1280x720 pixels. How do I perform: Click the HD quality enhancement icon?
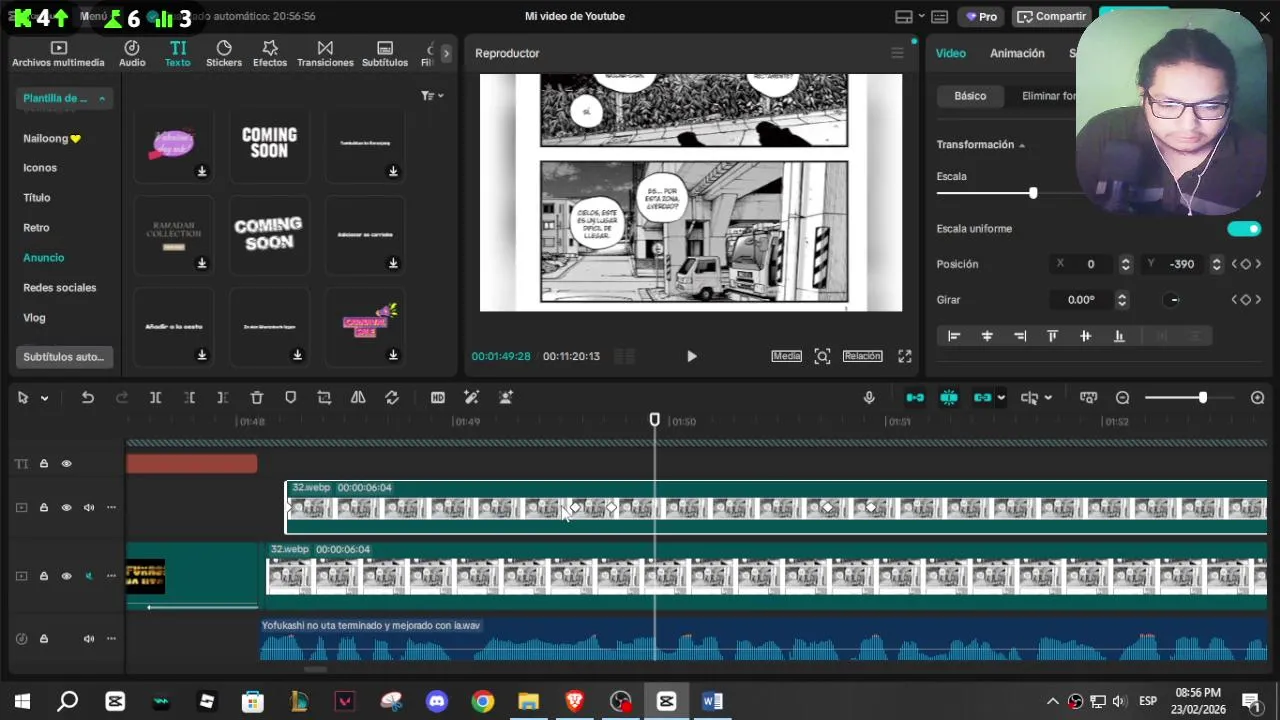coord(437,398)
